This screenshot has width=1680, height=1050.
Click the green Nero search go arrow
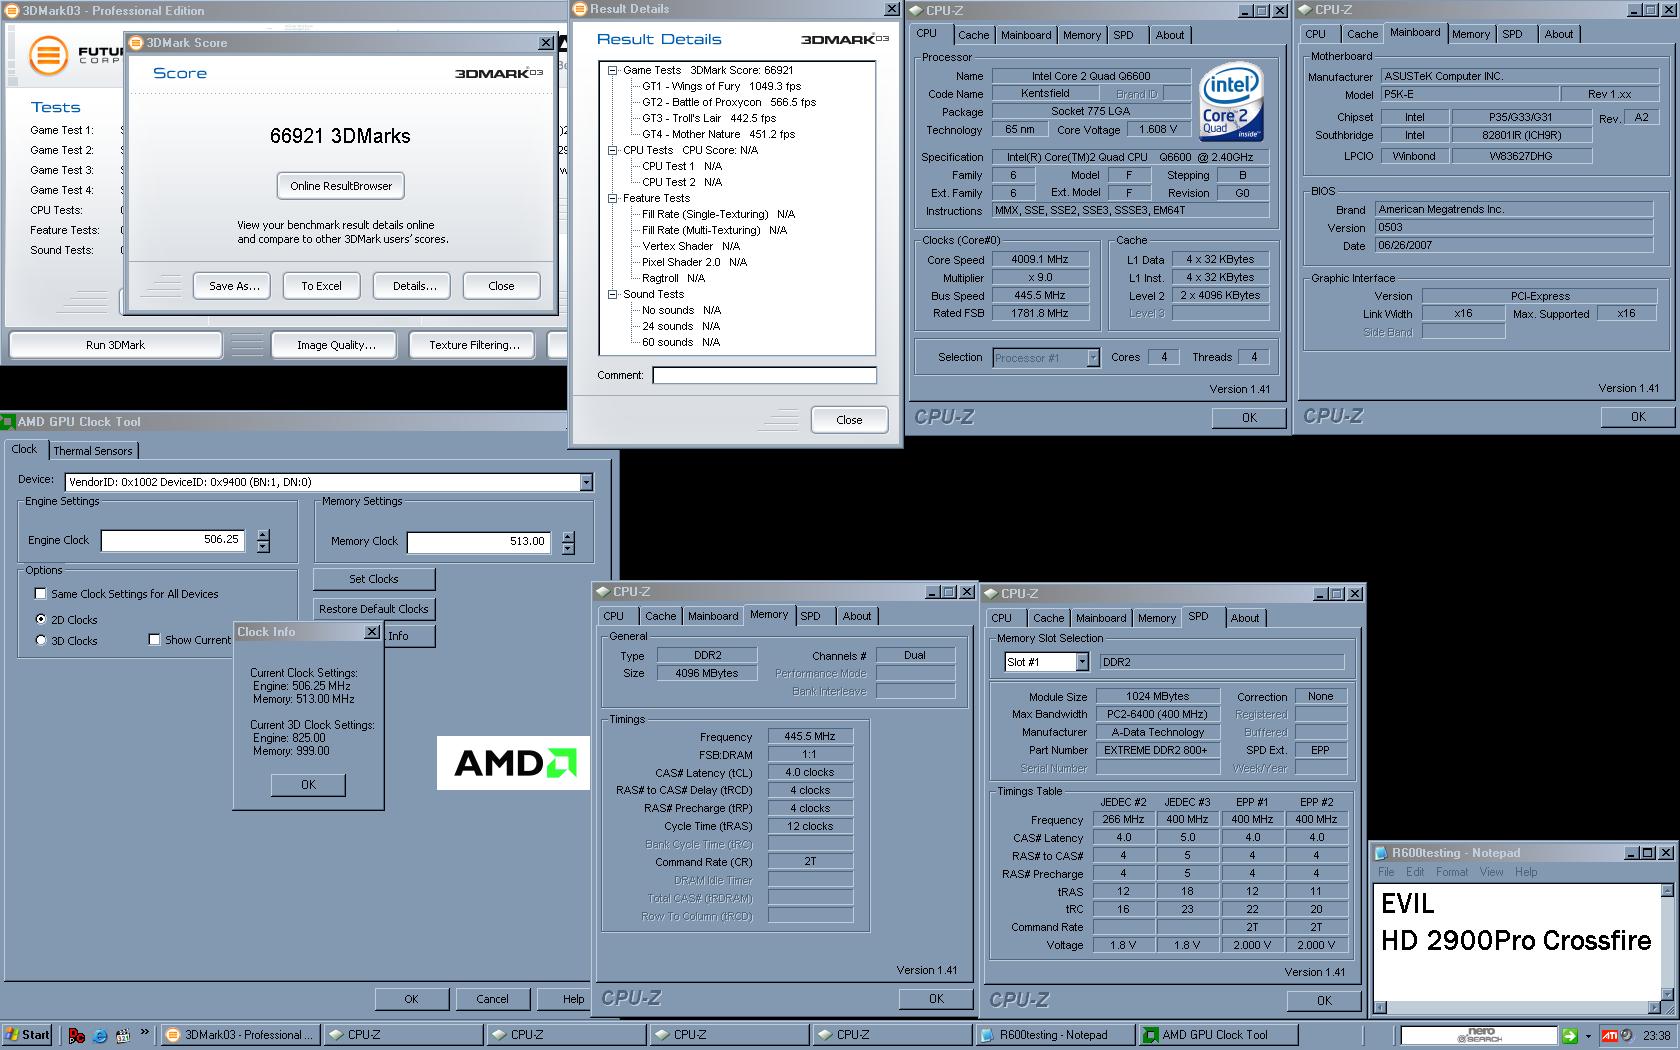(1569, 1035)
